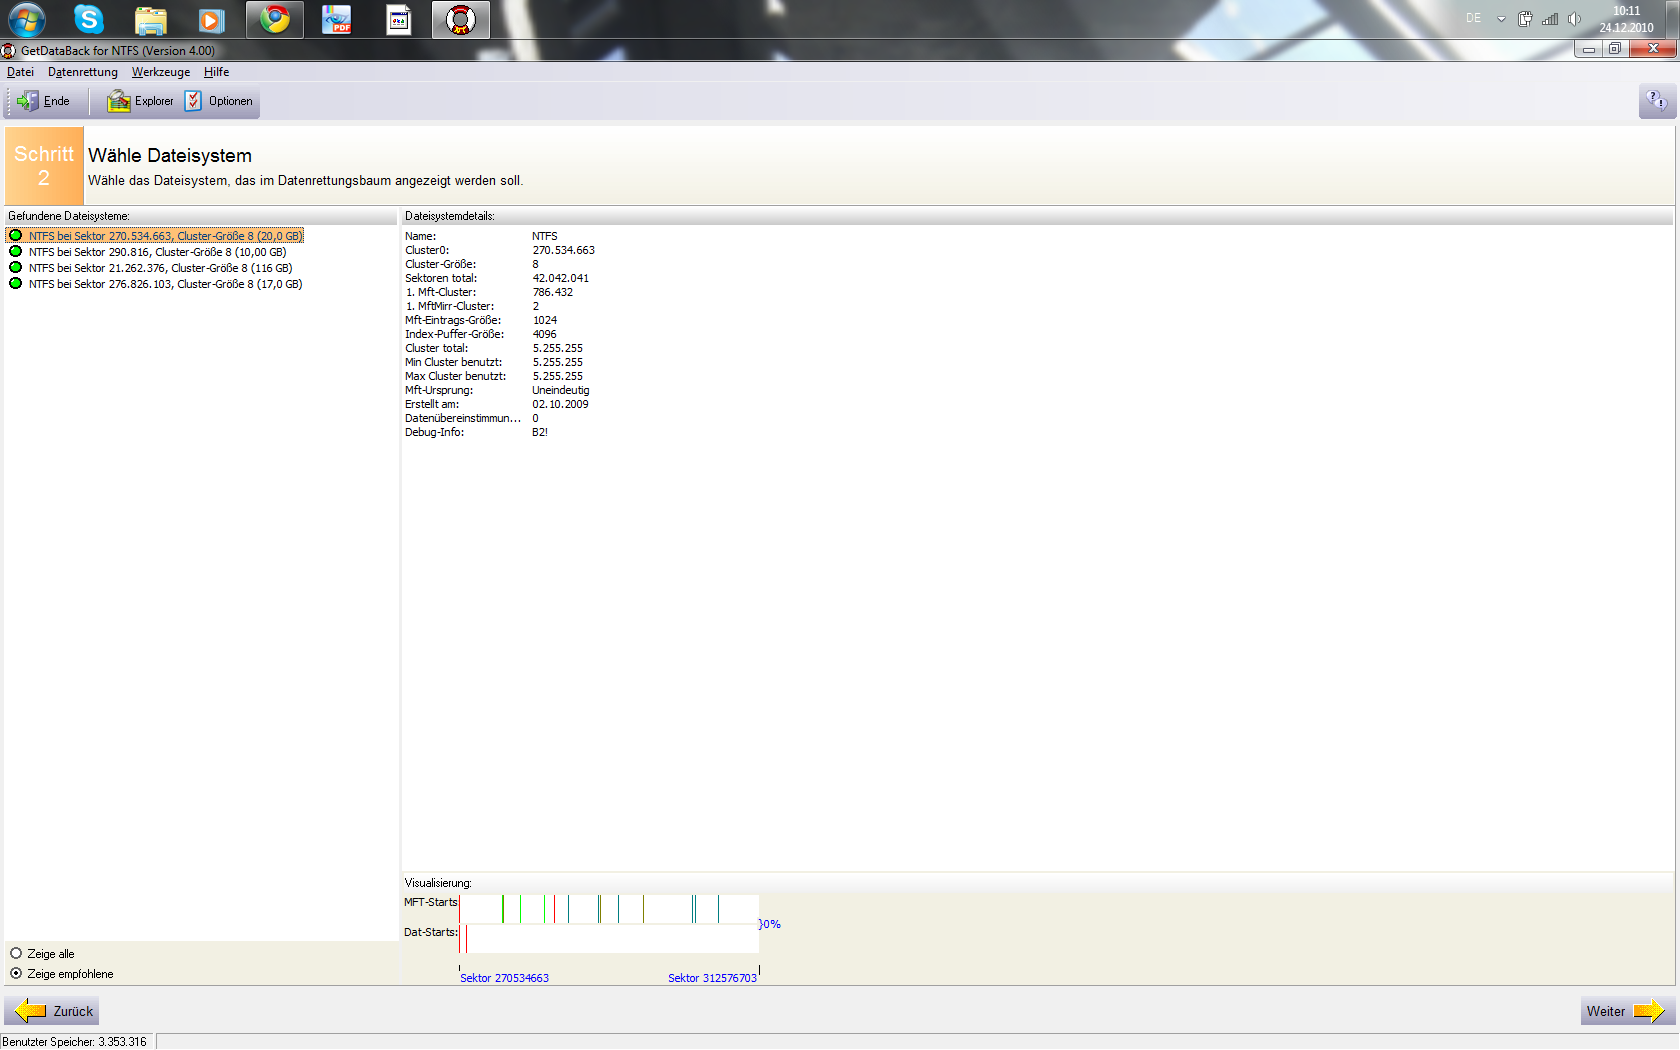Open the document app in the taskbar

398,19
